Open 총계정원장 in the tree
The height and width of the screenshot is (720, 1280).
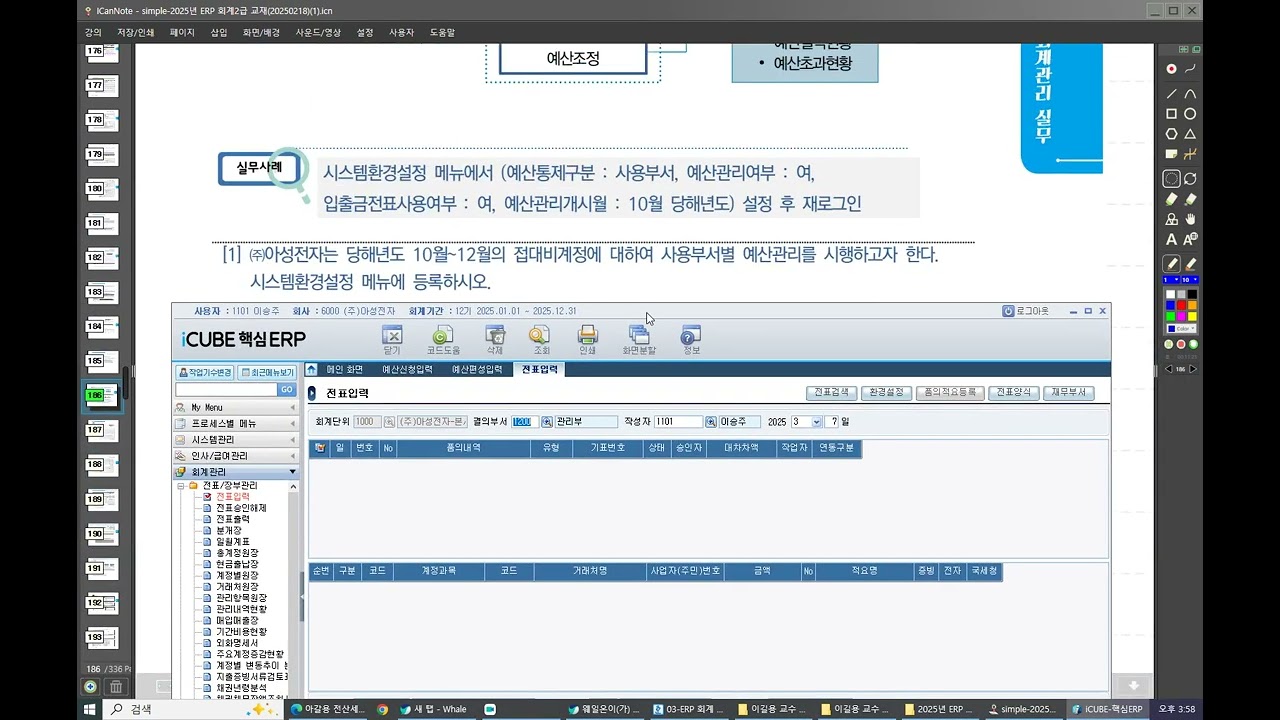pos(237,553)
